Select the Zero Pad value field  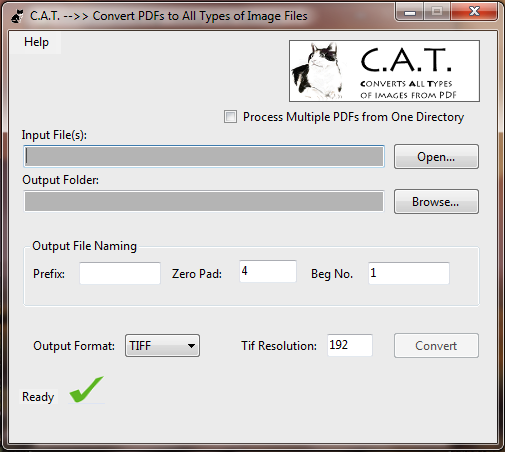pos(268,271)
